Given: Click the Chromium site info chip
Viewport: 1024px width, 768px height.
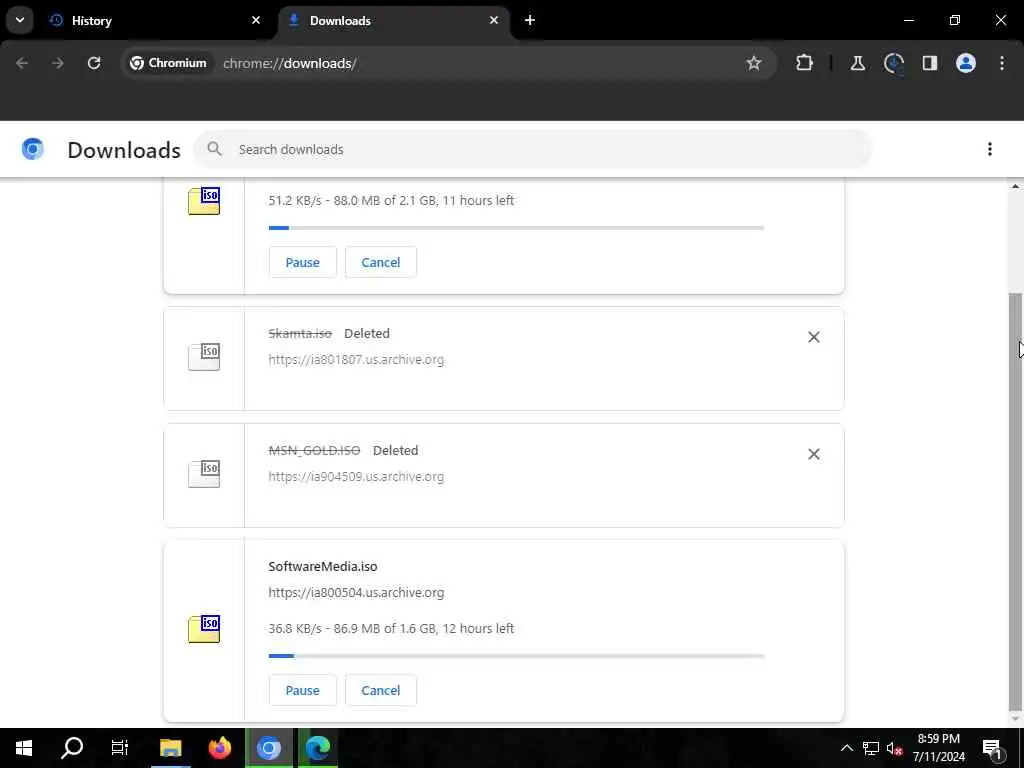Looking at the screenshot, I should pos(168,63).
